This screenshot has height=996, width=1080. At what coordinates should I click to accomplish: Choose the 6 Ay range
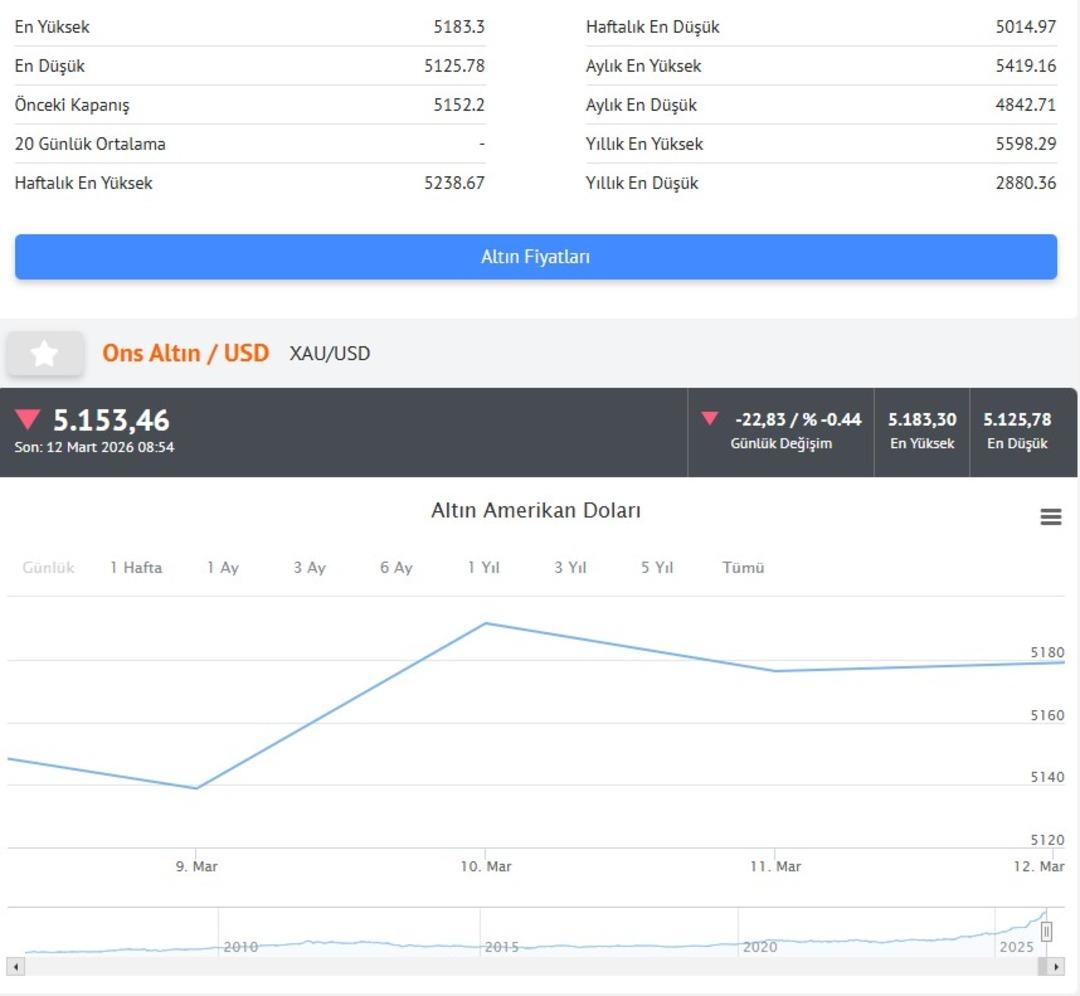[x=396, y=567]
